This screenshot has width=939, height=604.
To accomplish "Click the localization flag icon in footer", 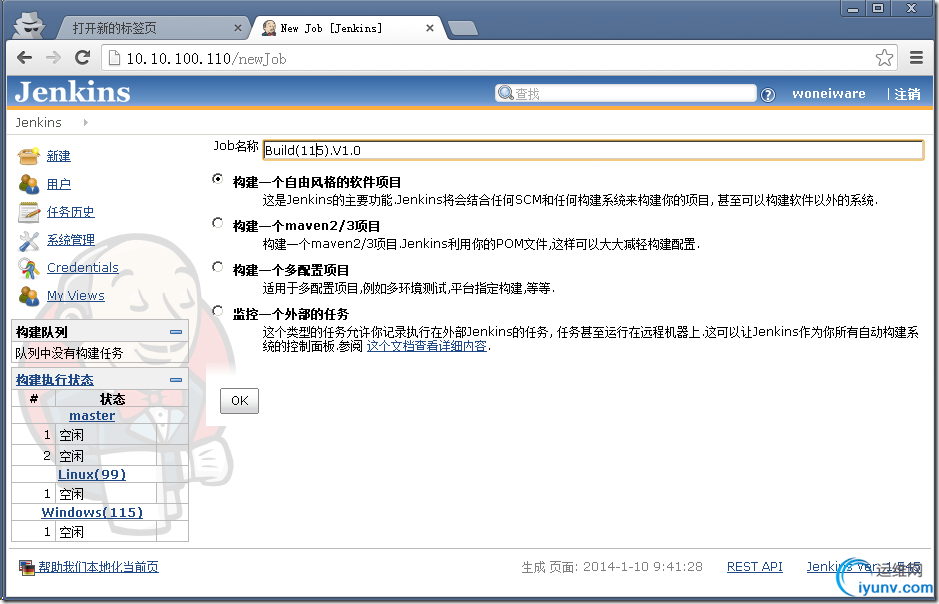I will tap(26, 567).
